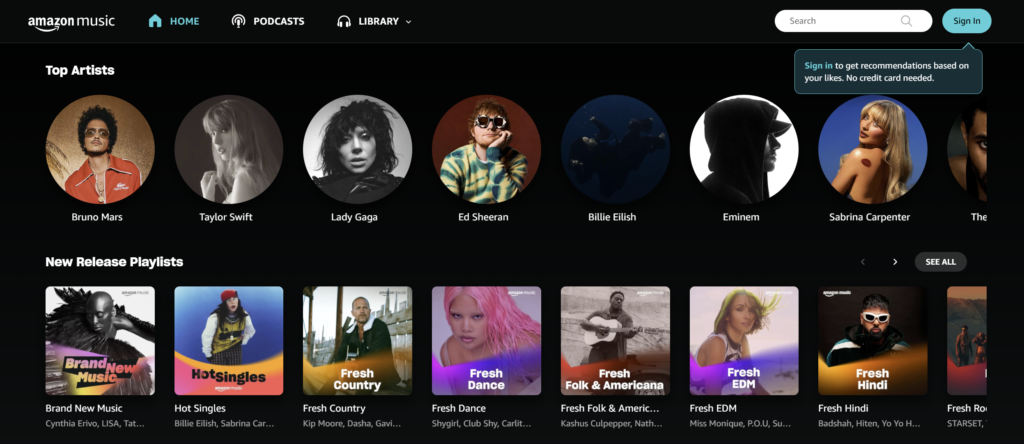
Task: Open Eminem's artist picture
Action: [x=744, y=150]
